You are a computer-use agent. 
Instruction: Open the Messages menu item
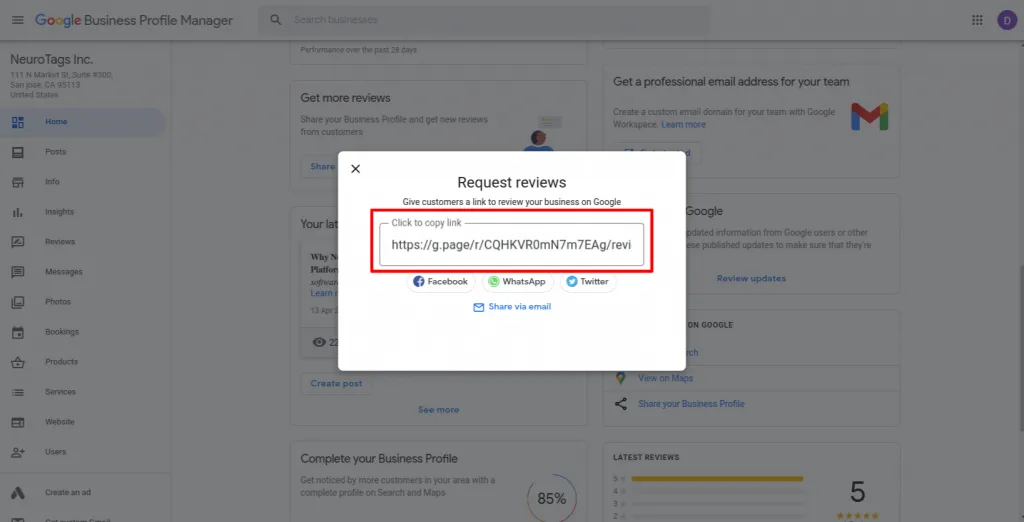point(83,272)
